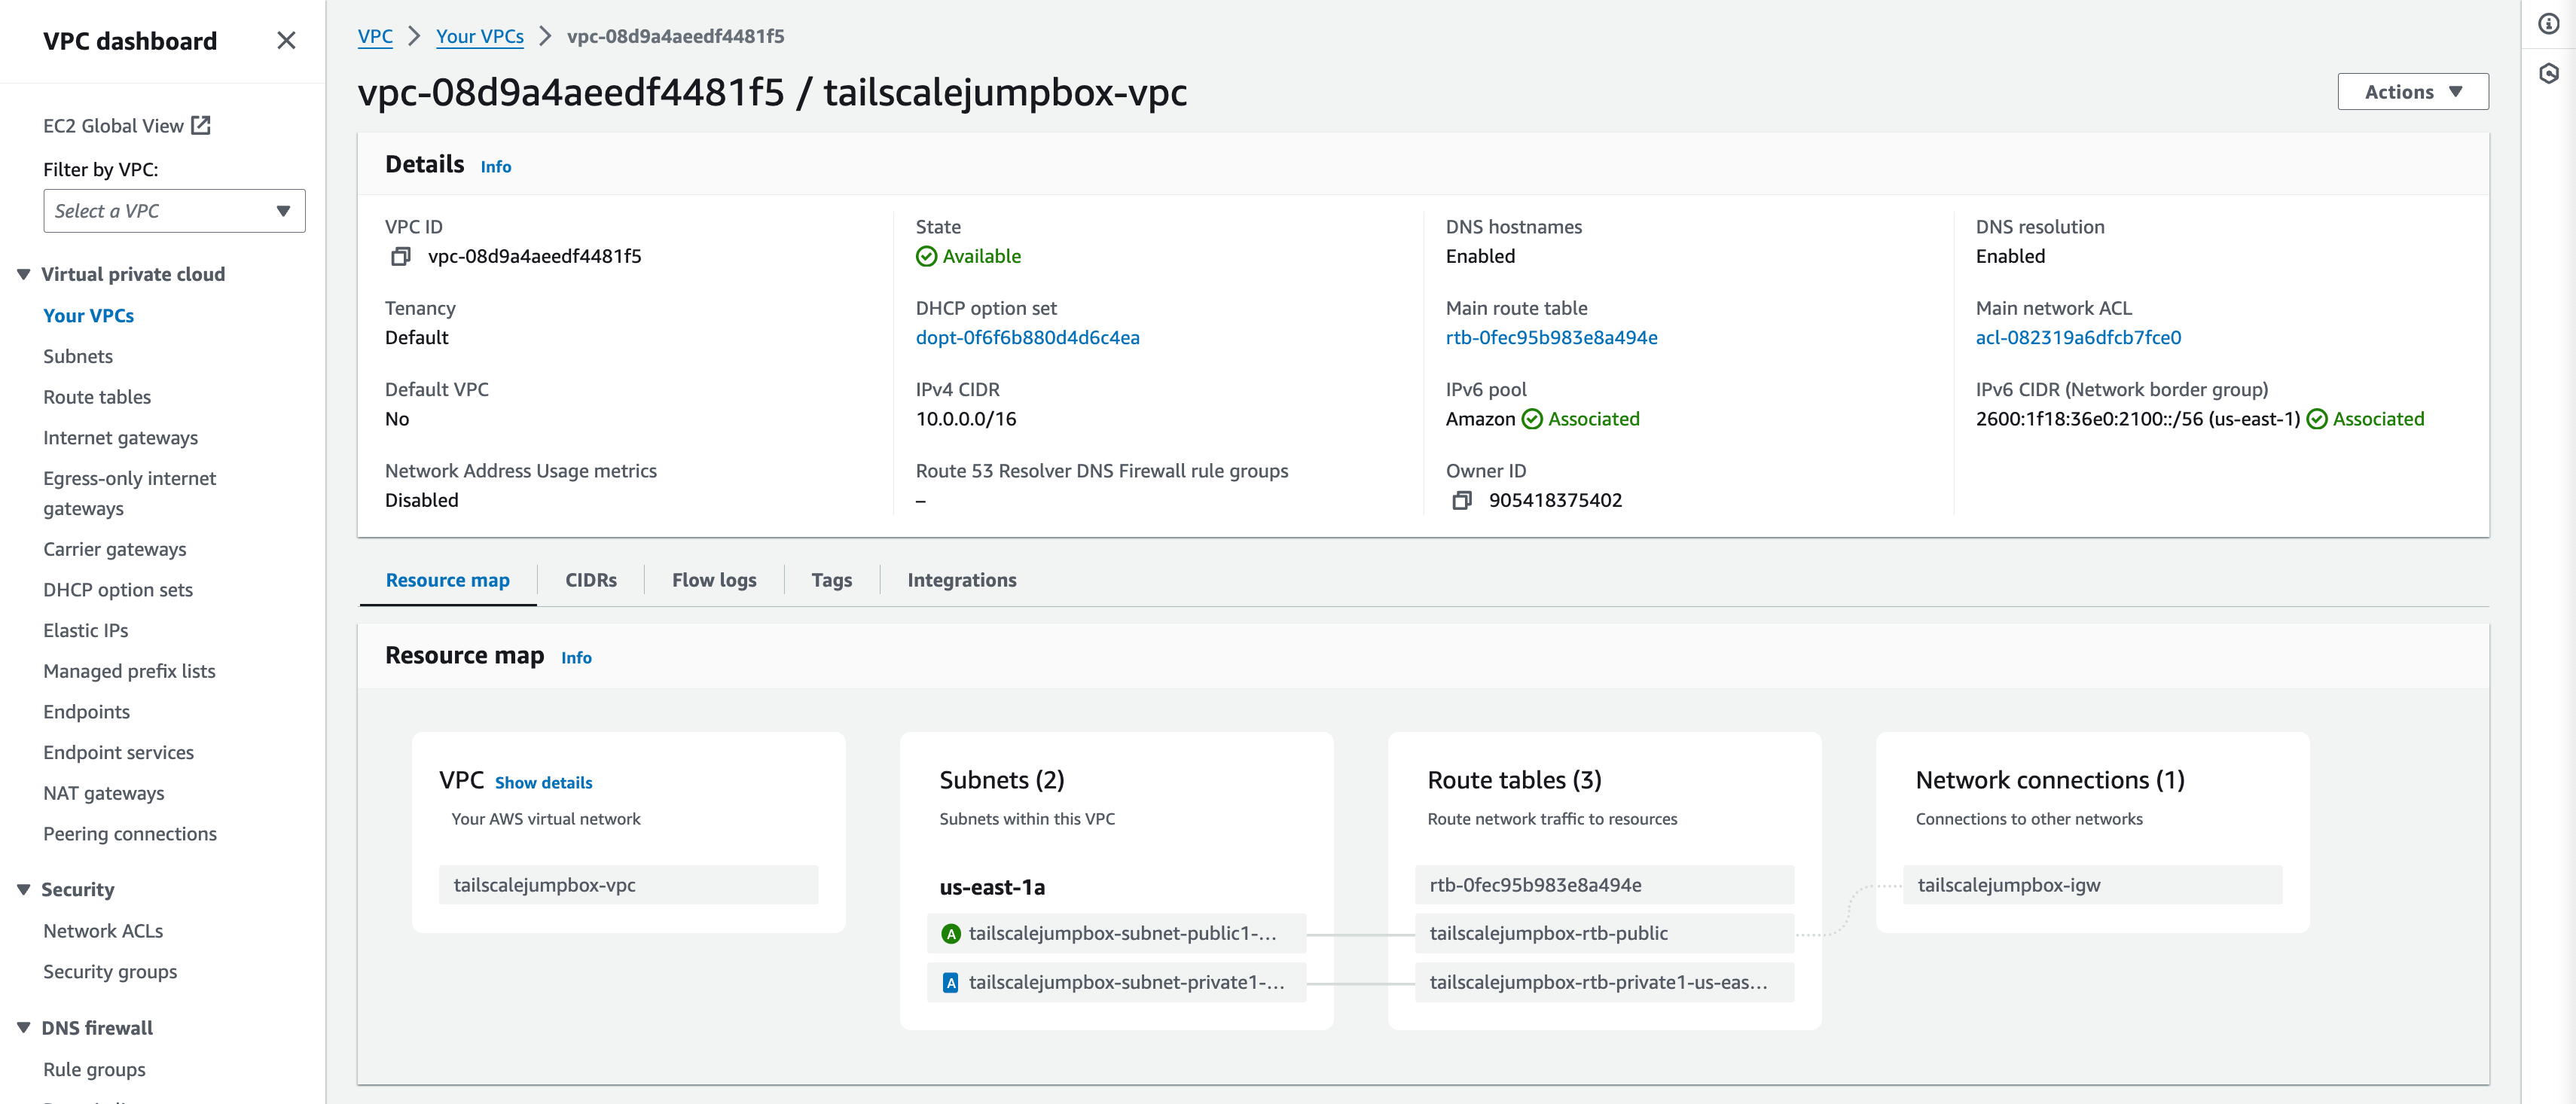Select tailscalejumpbox-igw under Network connections
Screen dimensions: 2576x1104
coord(2008,884)
